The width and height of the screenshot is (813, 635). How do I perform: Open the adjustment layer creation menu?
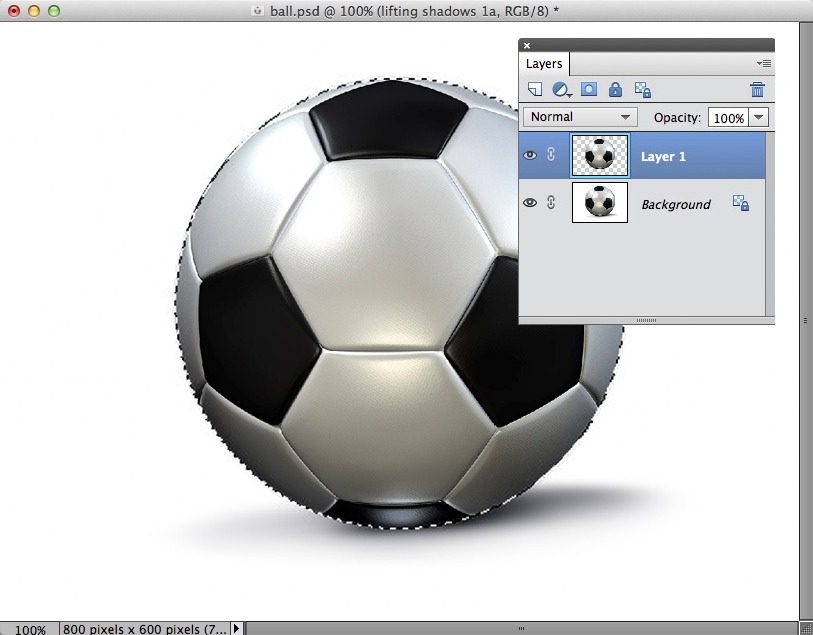click(562, 90)
